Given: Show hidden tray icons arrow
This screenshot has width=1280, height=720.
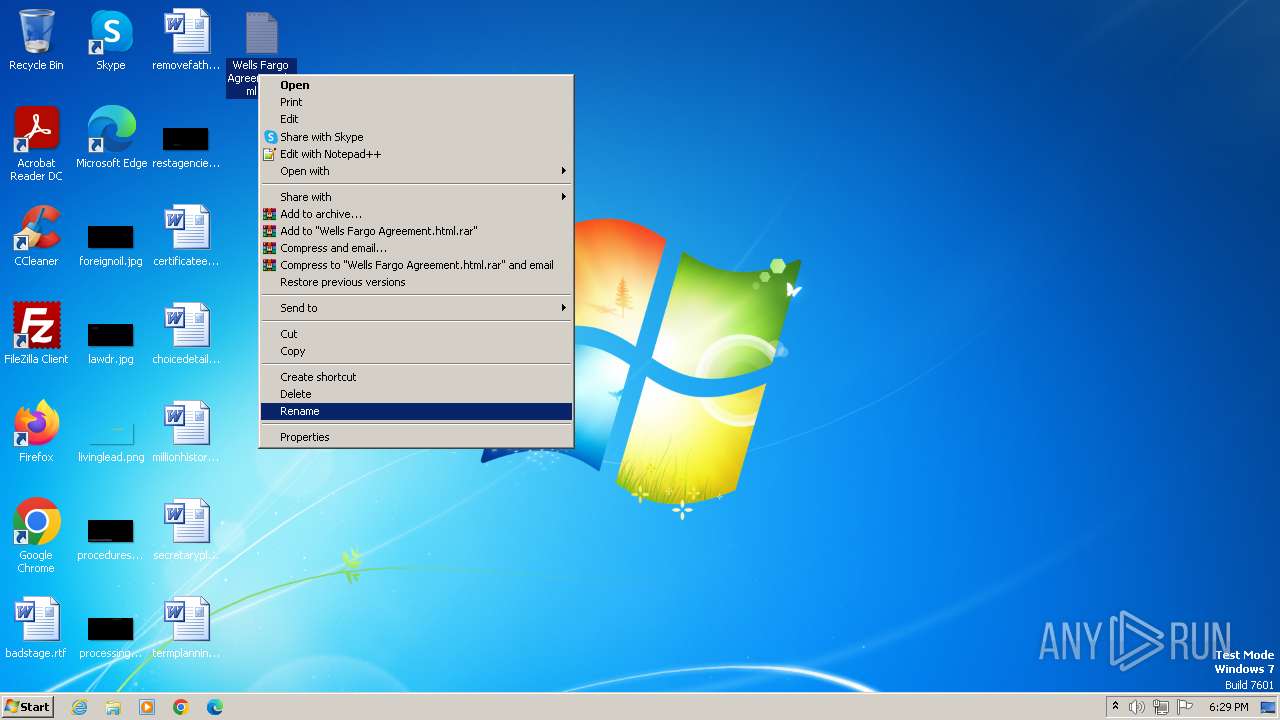Looking at the screenshot, I should (x=1115, y=707).
